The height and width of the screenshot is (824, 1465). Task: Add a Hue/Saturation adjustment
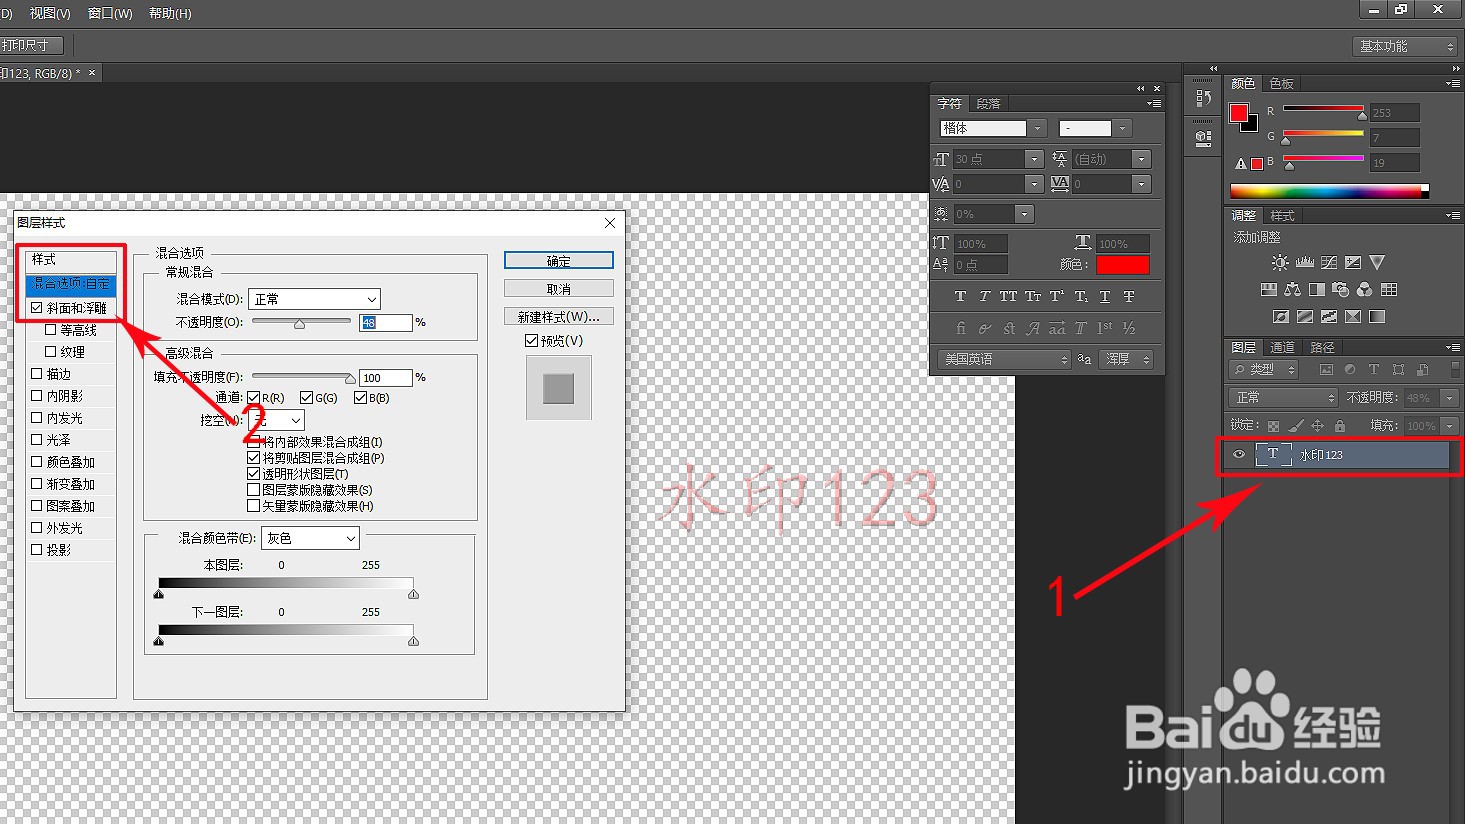pyautogui.click(x=1269, y=290)
